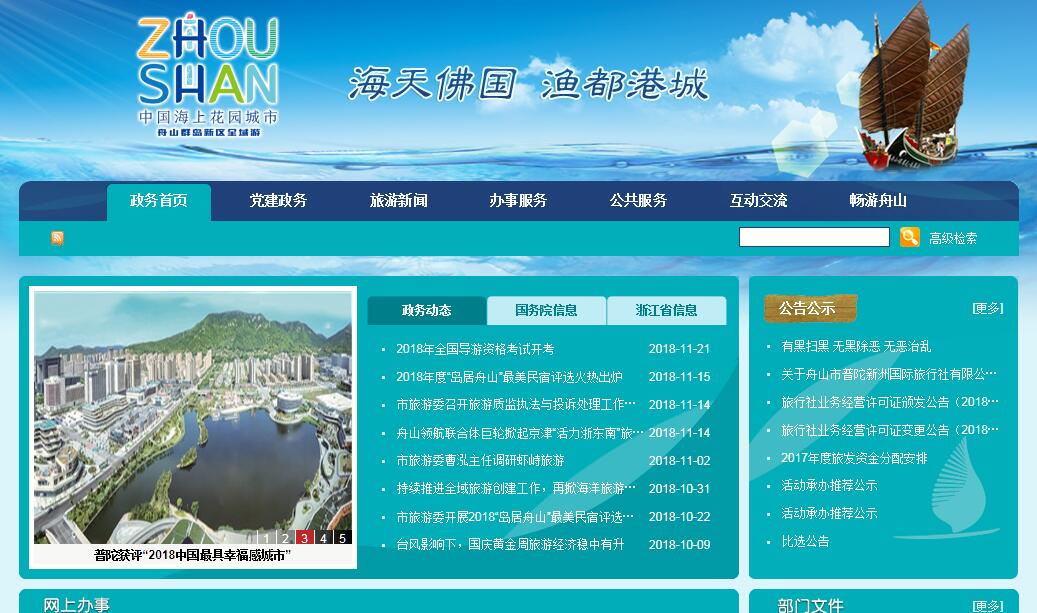Open 有黑扫黑 无黑除恶 无恶治乱 announcement

point(855,346)
